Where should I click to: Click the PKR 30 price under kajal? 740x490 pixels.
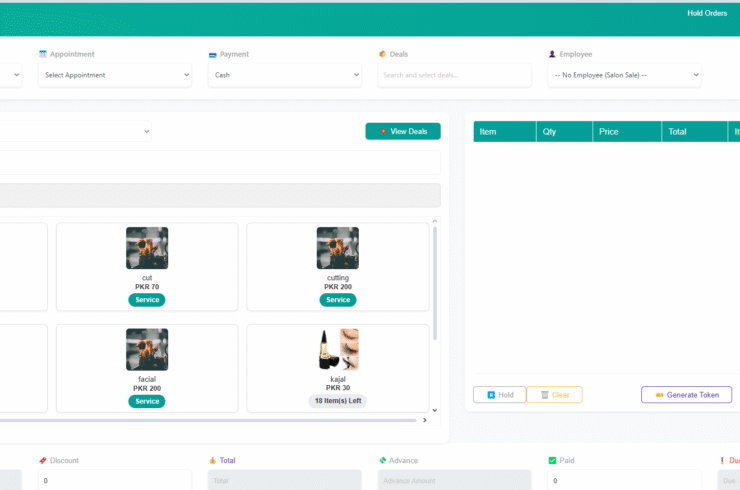(x=338, y=388)
